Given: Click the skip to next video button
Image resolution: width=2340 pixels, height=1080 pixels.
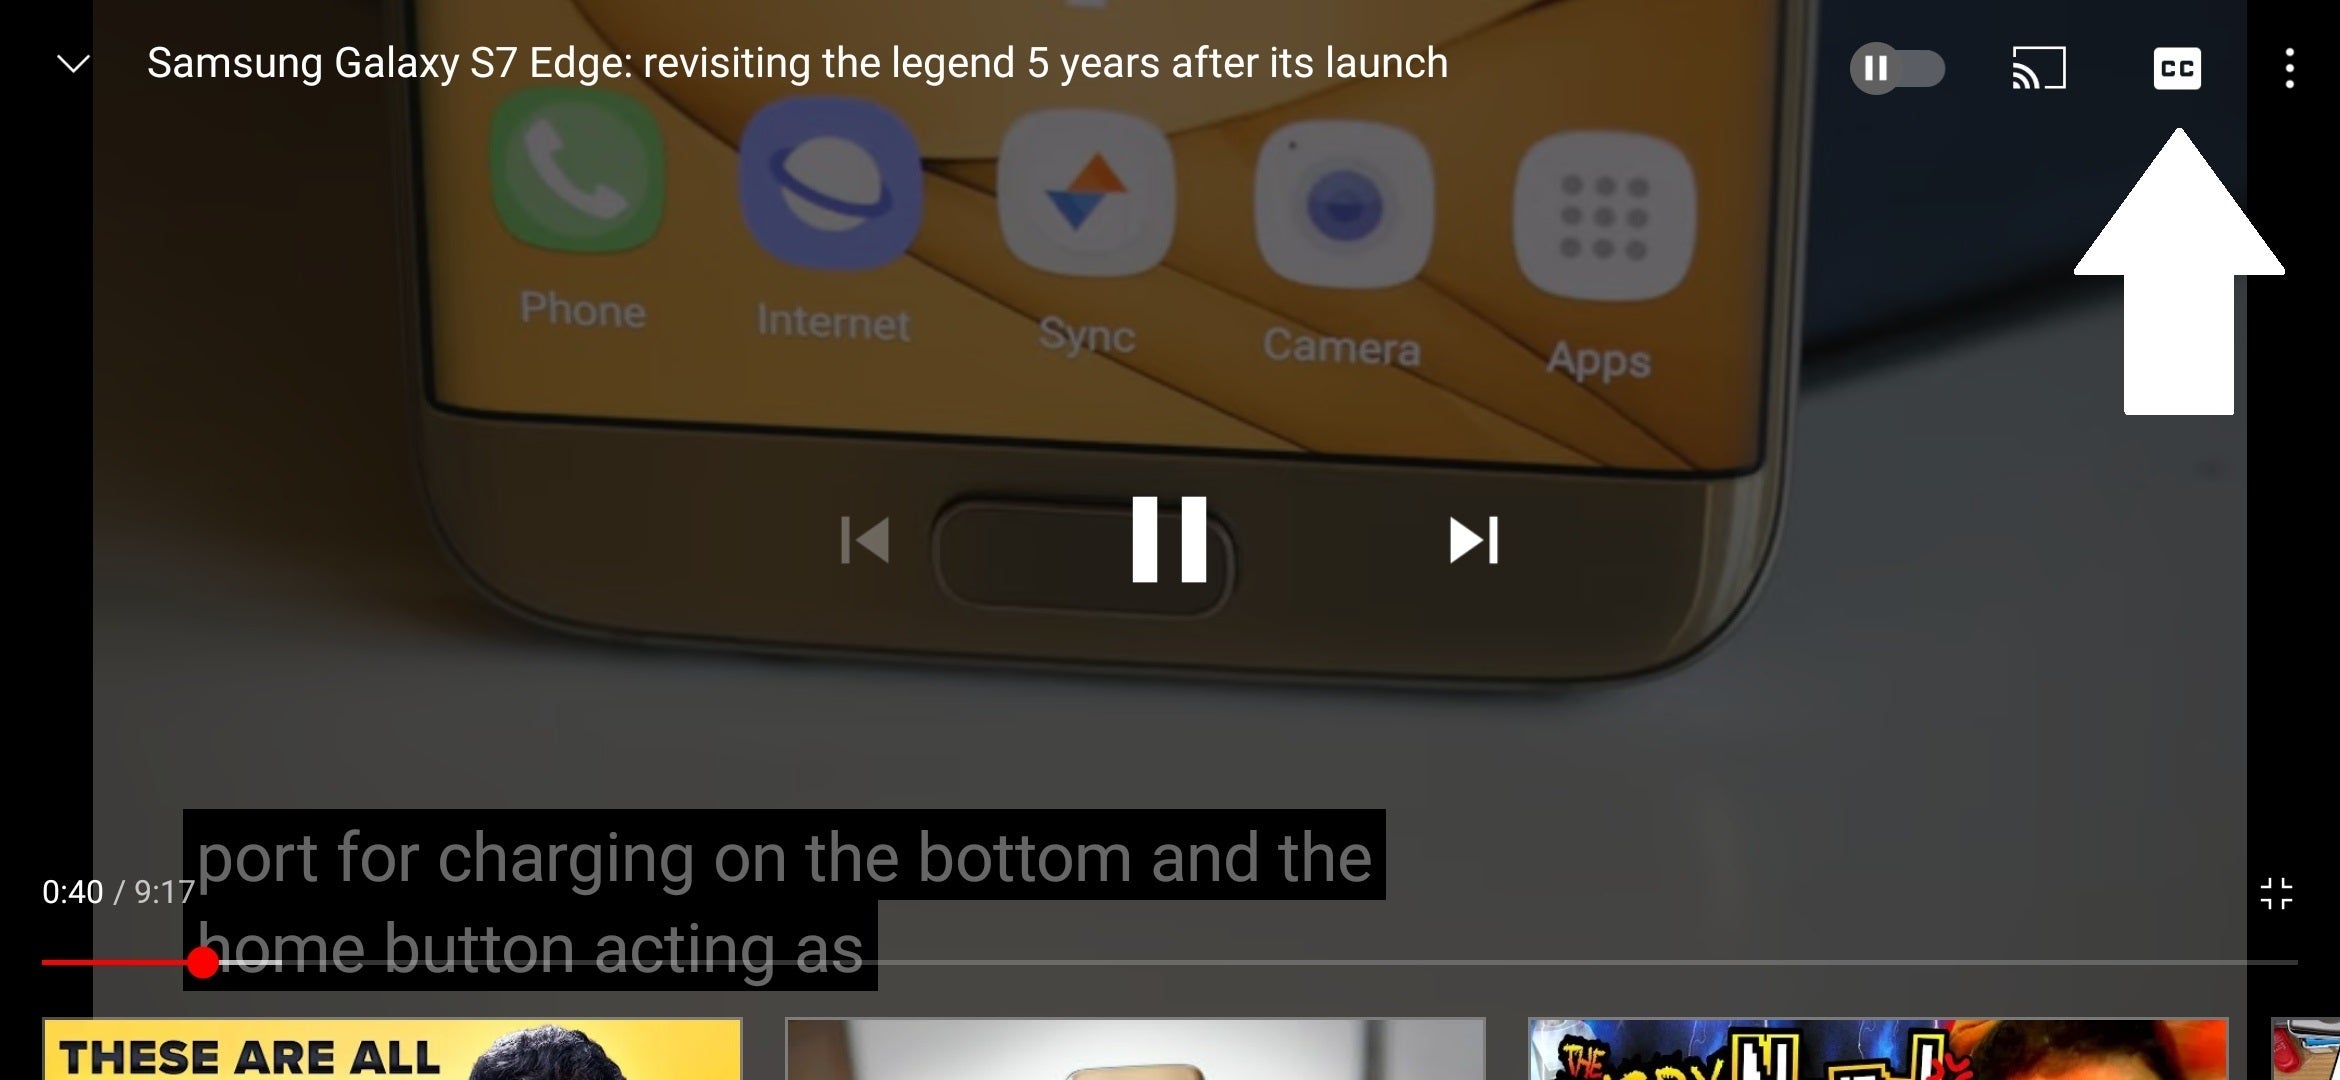Looking at the screenshot, I should click(x=1473, y=540).
